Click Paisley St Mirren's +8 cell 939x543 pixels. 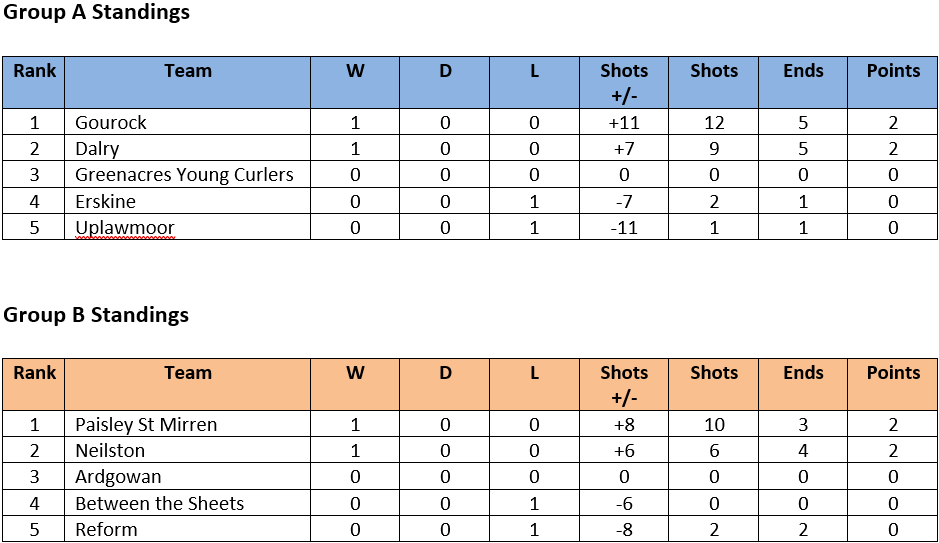click(624, 425)
